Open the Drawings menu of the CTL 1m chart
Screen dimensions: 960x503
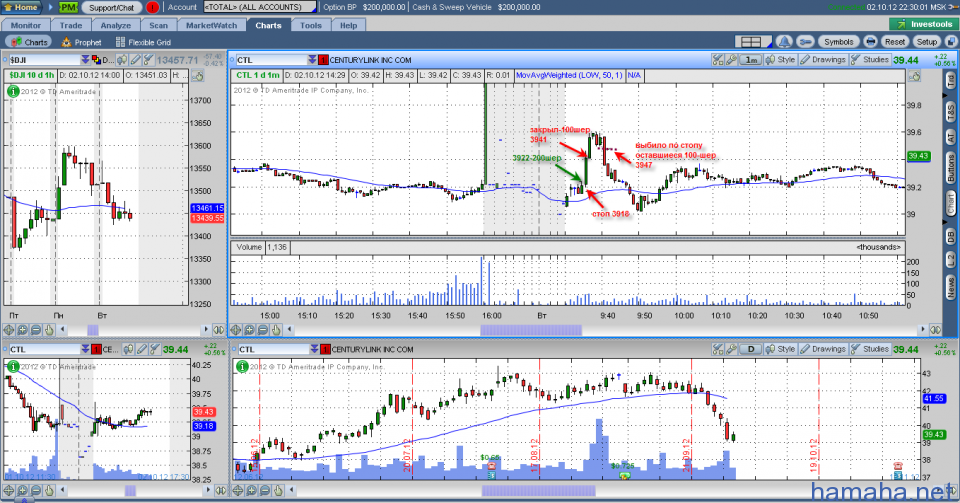[823, 60]
